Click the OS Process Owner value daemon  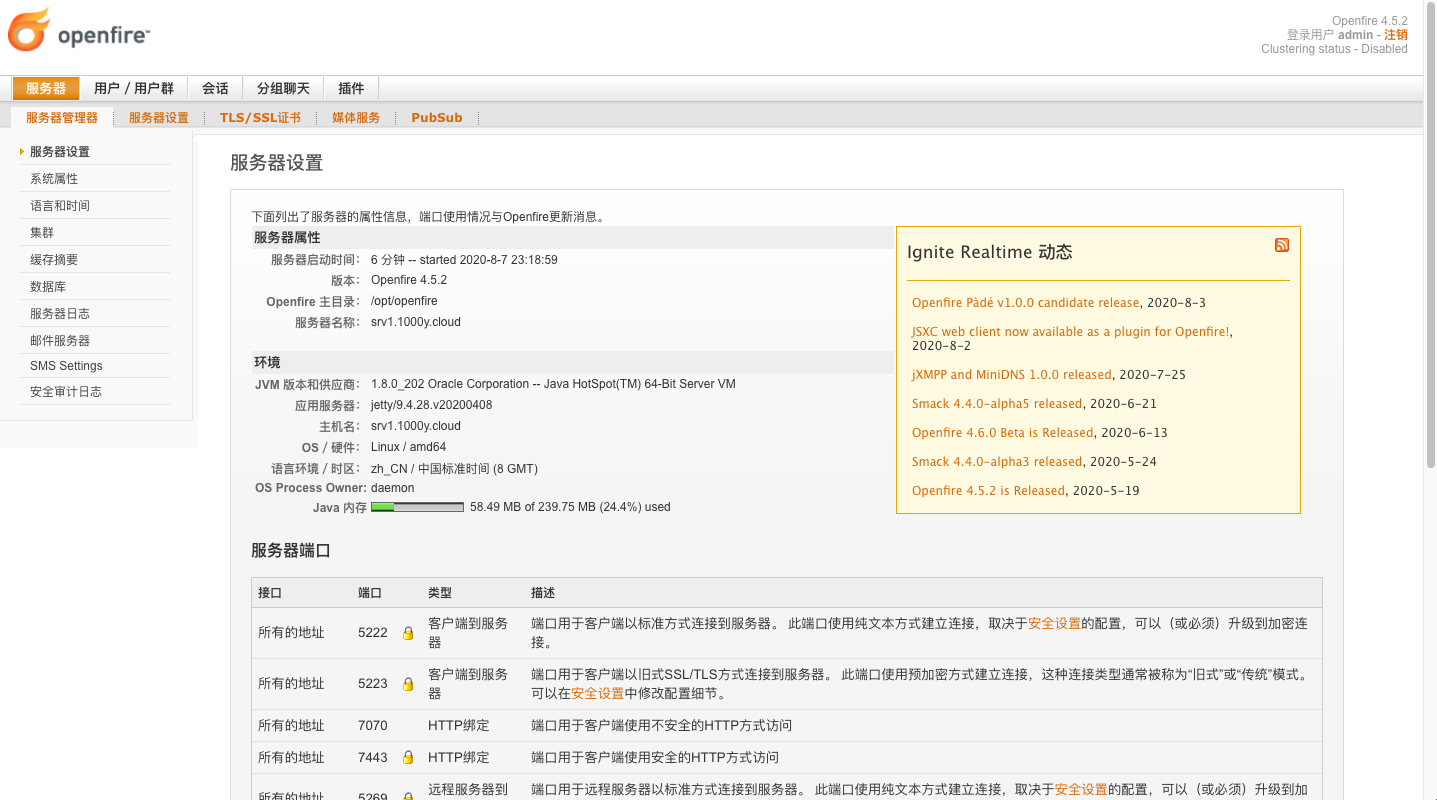tap(392, 488)
